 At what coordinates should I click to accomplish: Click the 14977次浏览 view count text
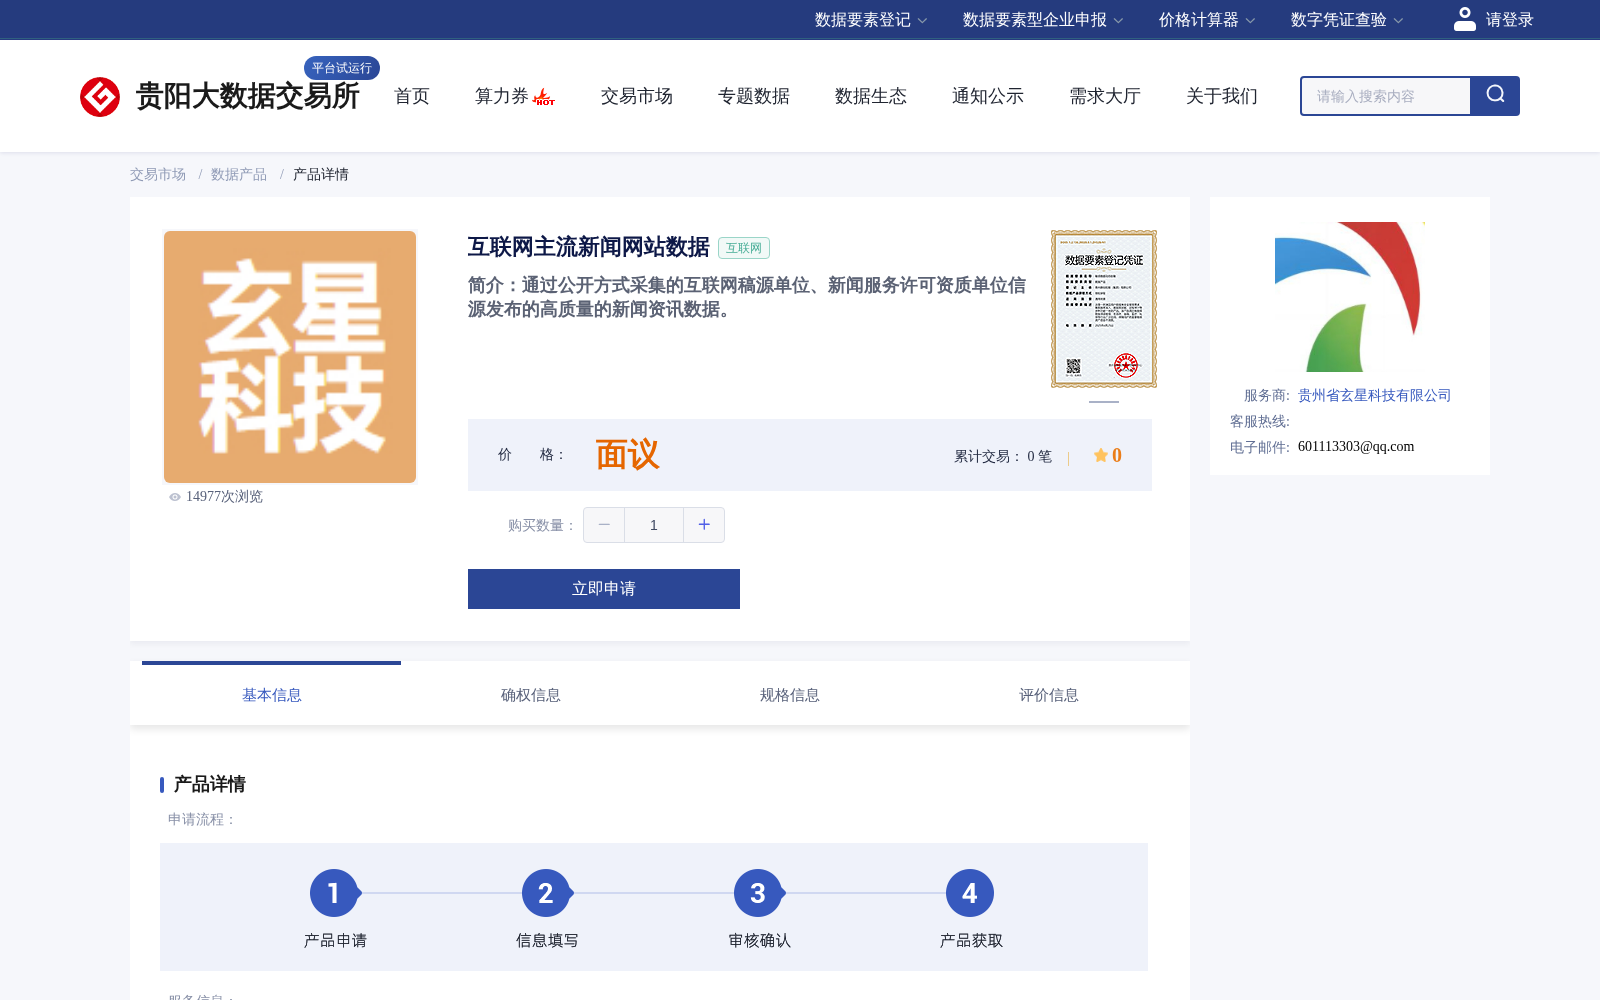[x=224, y=497]
